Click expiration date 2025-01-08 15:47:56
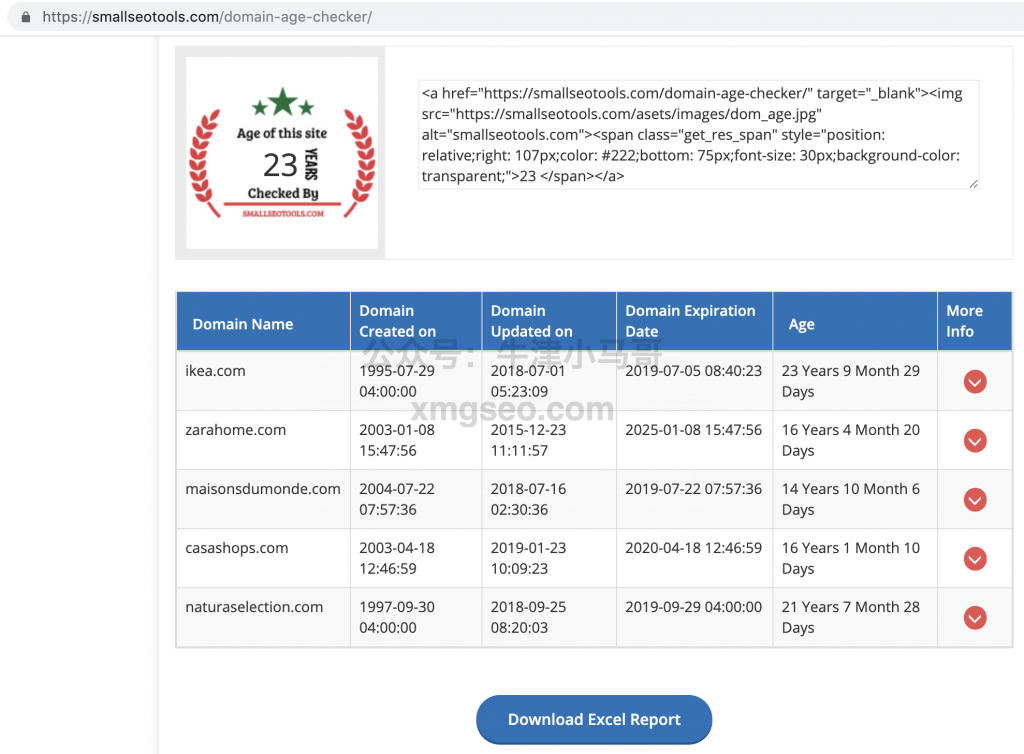Viewport: 1024px width, 754px height. pyautogui.click(x=694, y=430)
